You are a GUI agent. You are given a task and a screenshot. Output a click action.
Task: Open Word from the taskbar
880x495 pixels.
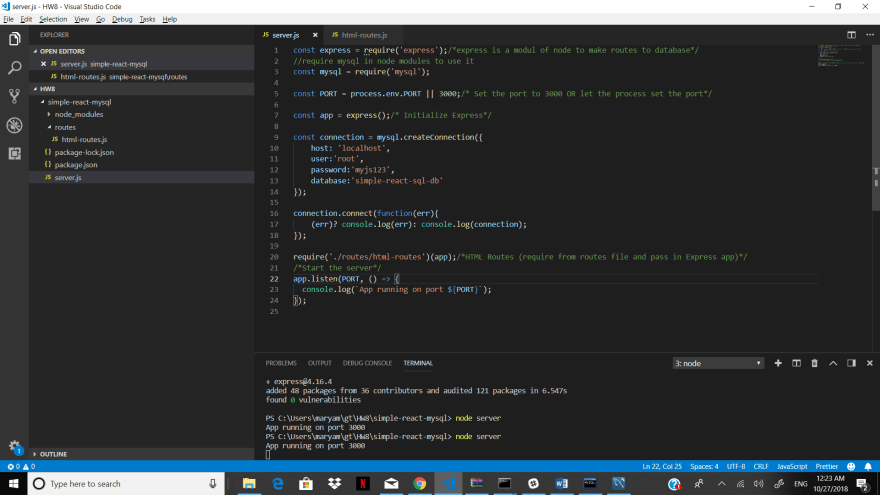(x=561, y=483)
